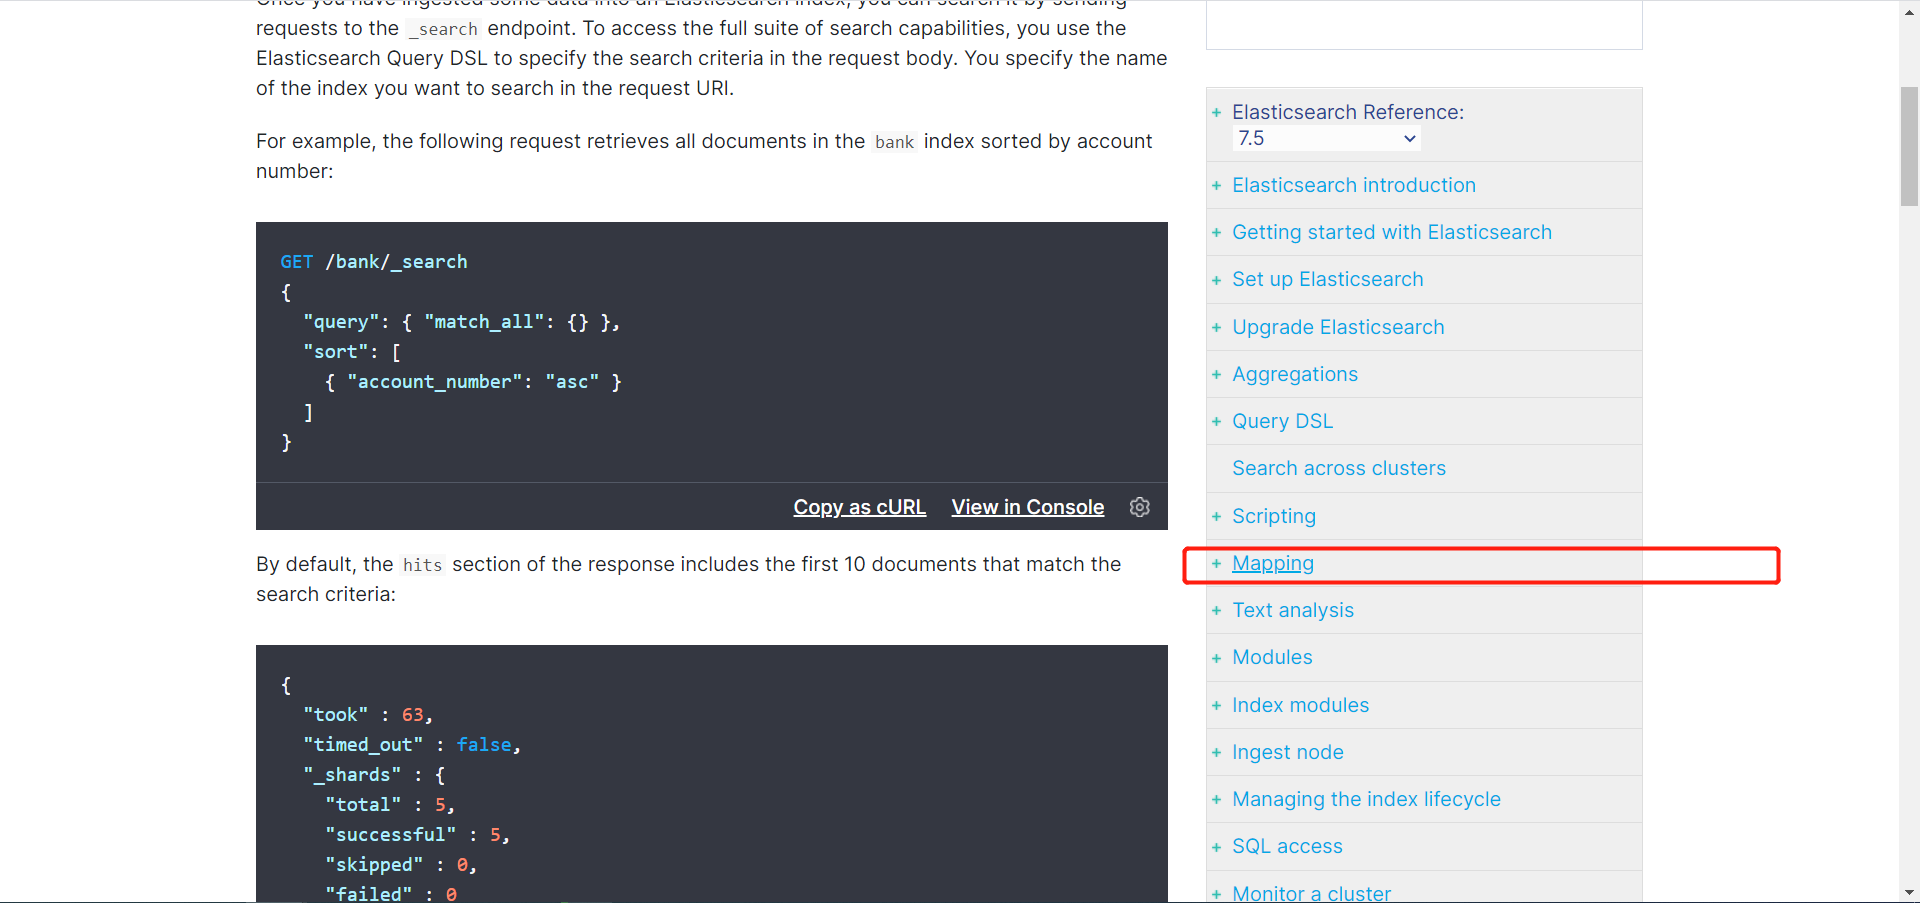Expand the Query DSL plus icon

point(1216,421)
